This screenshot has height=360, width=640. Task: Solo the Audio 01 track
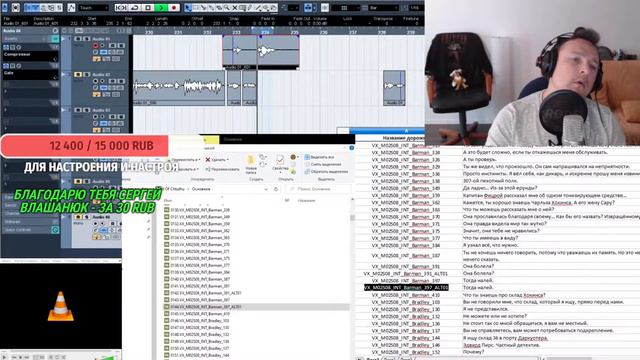point(87,39)
